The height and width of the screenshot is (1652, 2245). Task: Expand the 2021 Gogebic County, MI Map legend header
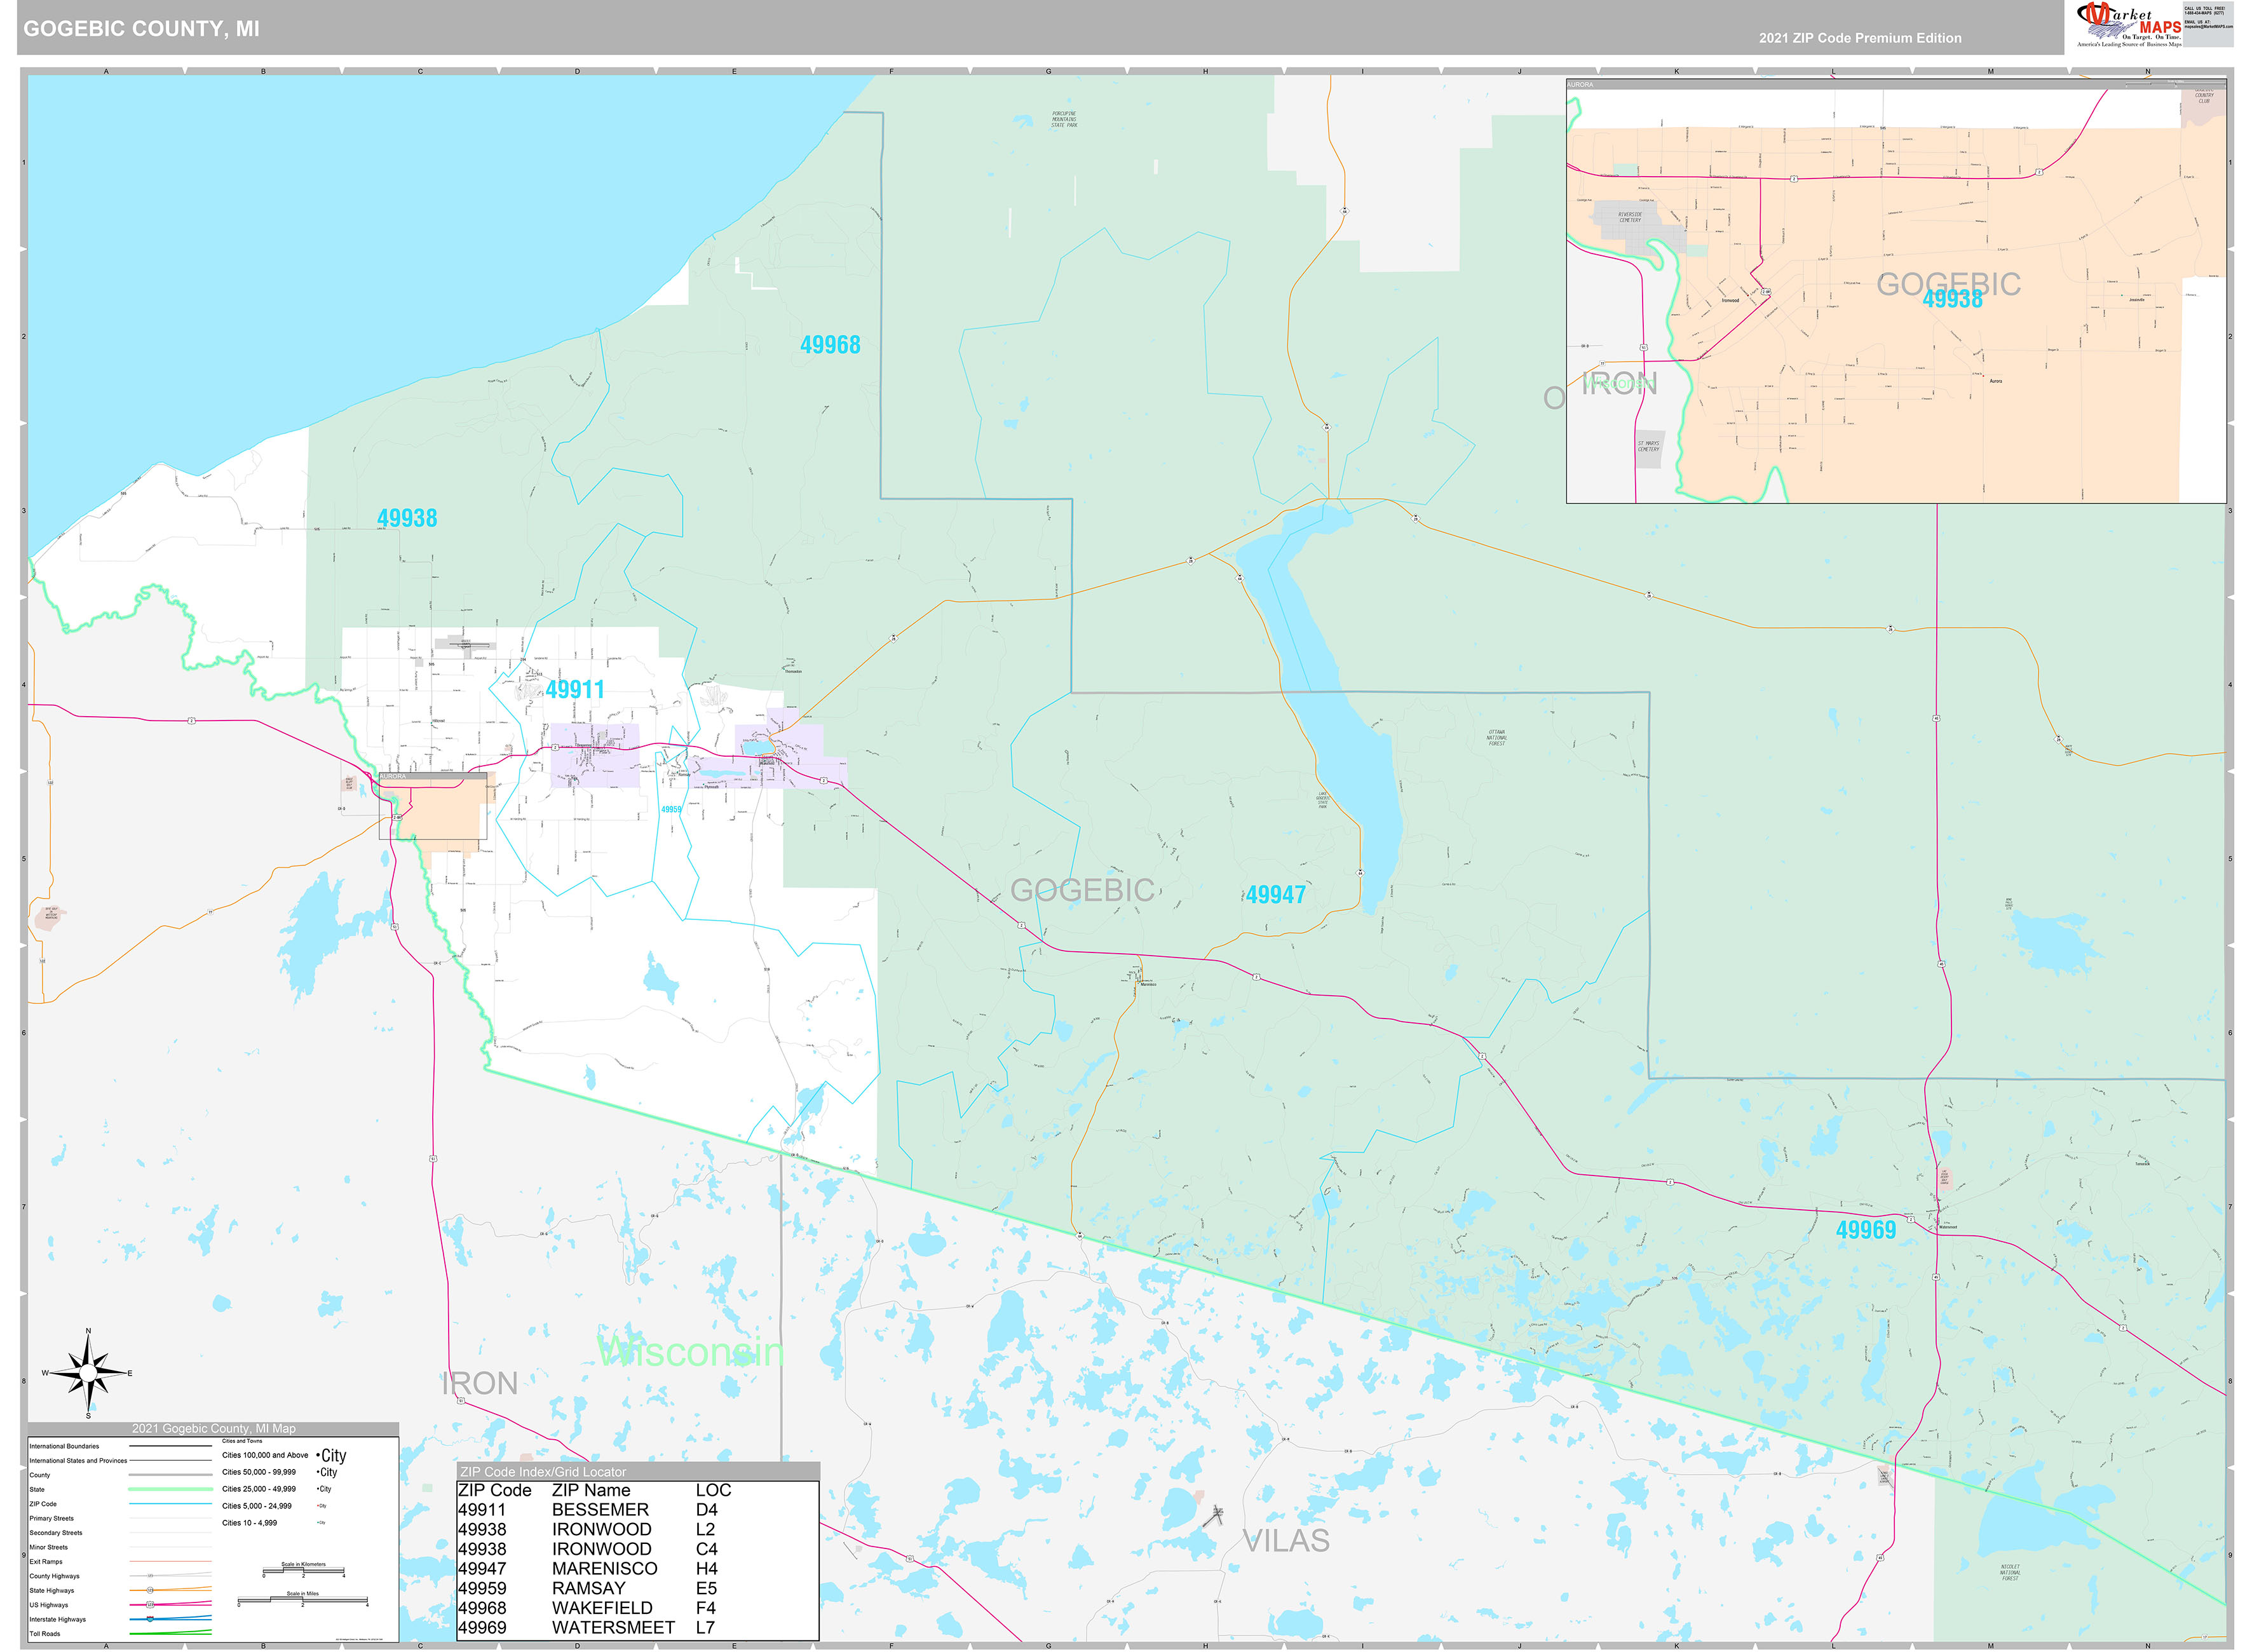214,1428
